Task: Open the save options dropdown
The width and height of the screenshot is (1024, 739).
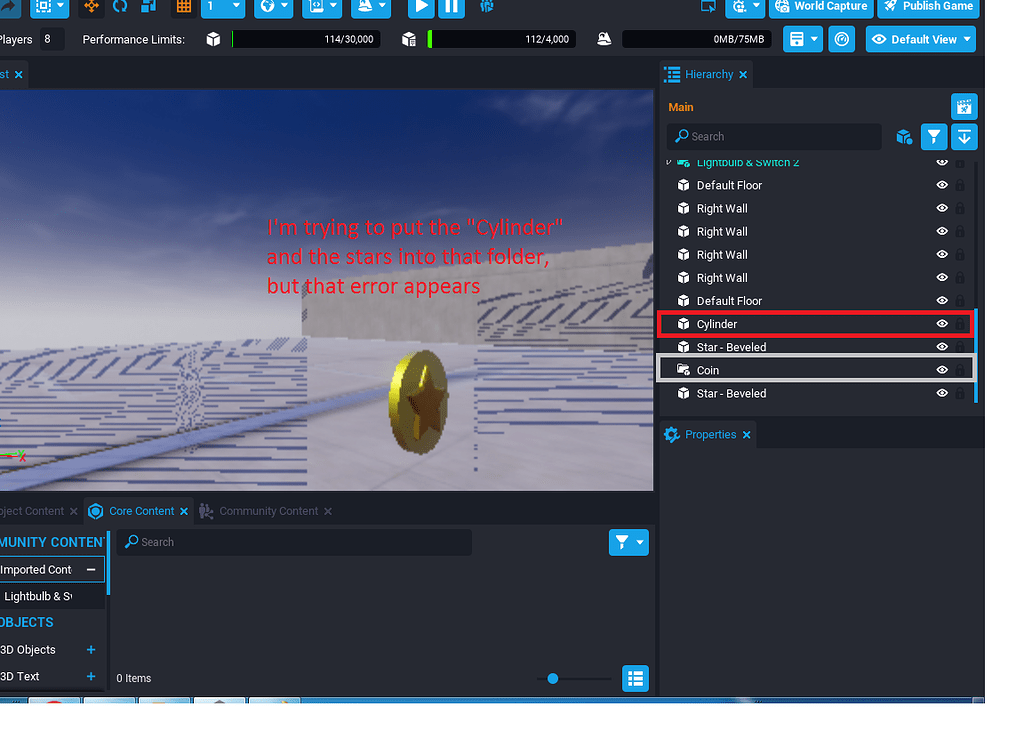Action: click(803, 39)
